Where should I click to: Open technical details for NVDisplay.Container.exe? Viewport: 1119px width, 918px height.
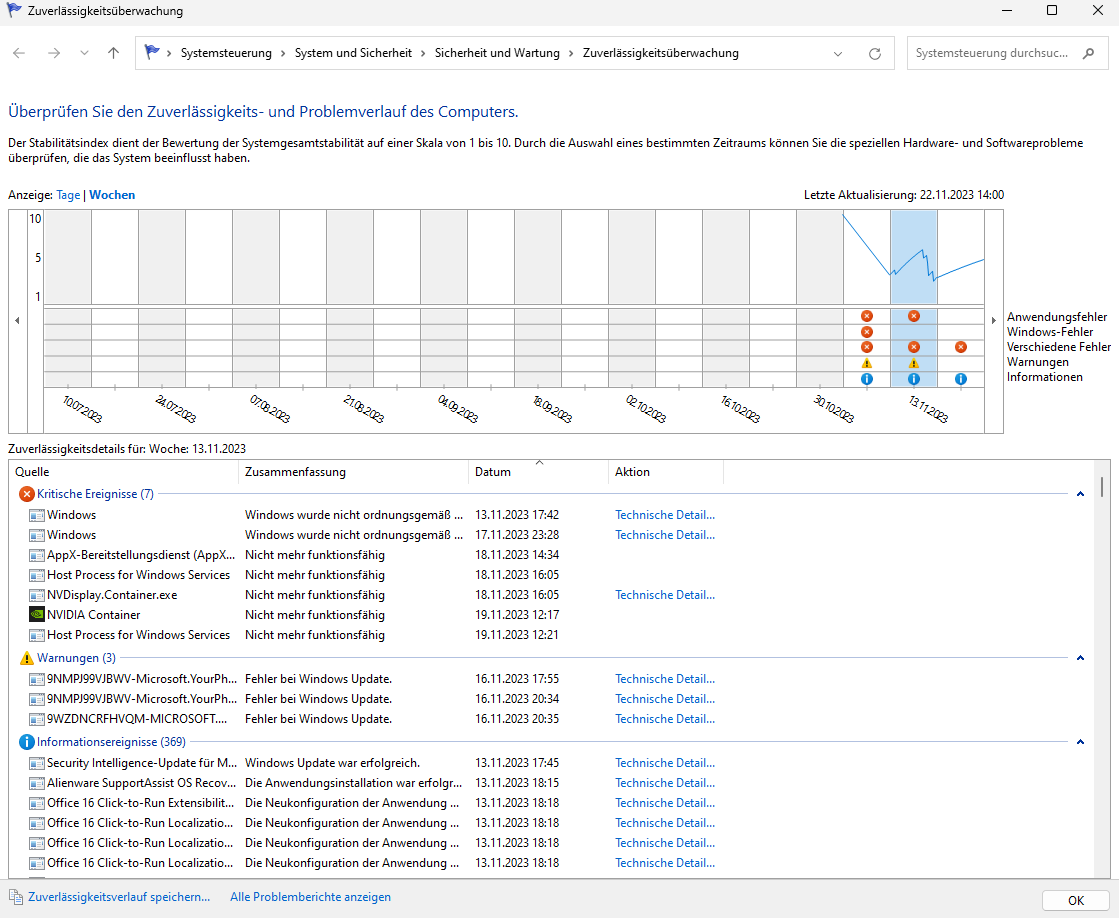coord(665,595)
